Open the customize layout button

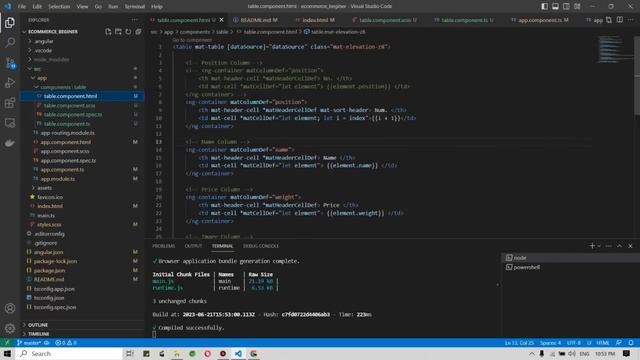click(x=577, y=6)
